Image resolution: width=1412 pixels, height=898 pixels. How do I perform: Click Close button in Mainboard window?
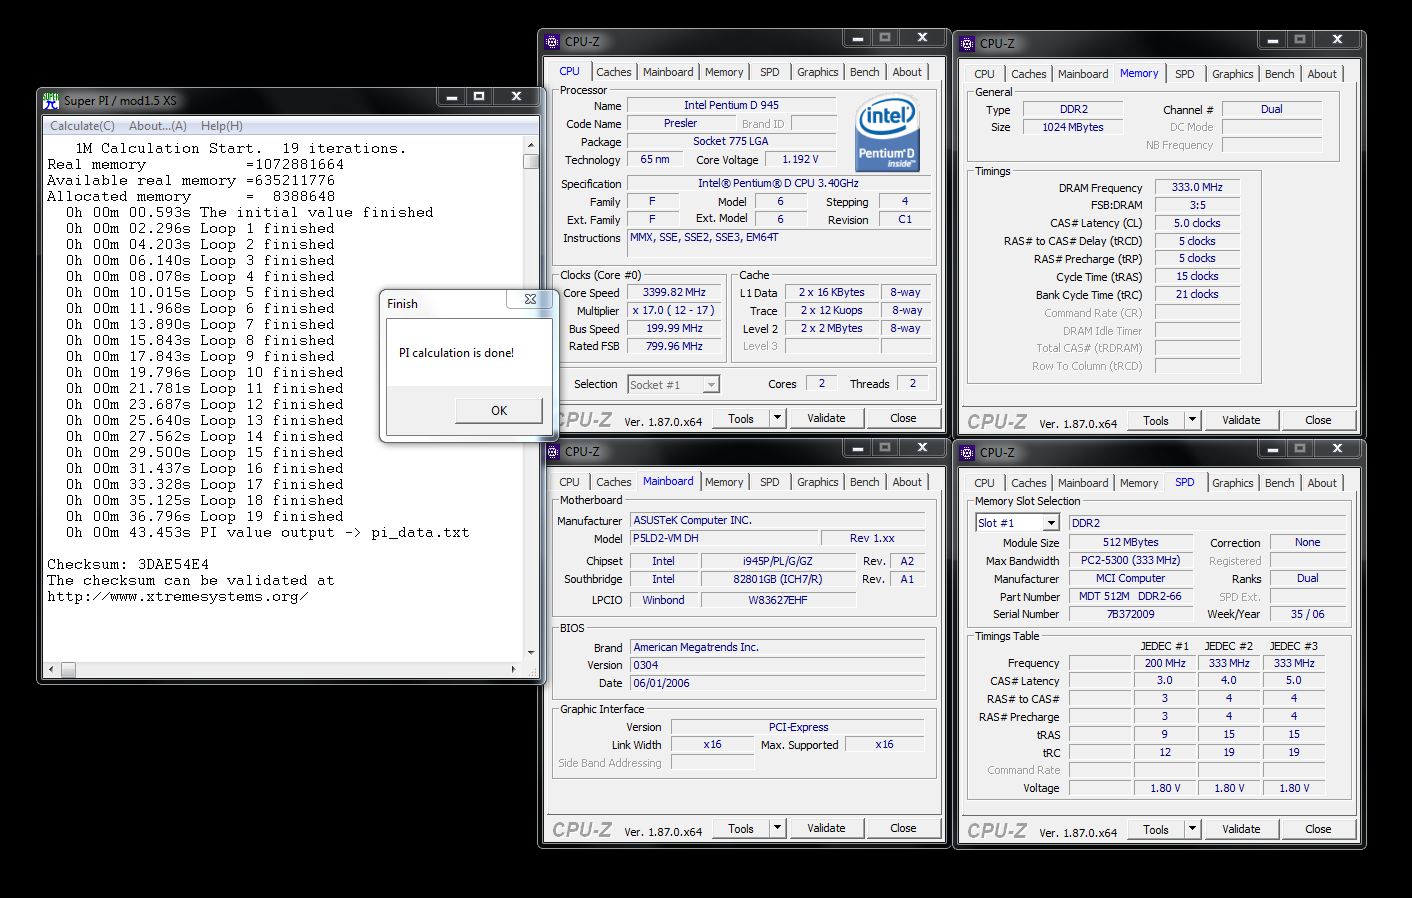(x=903, y=828)
